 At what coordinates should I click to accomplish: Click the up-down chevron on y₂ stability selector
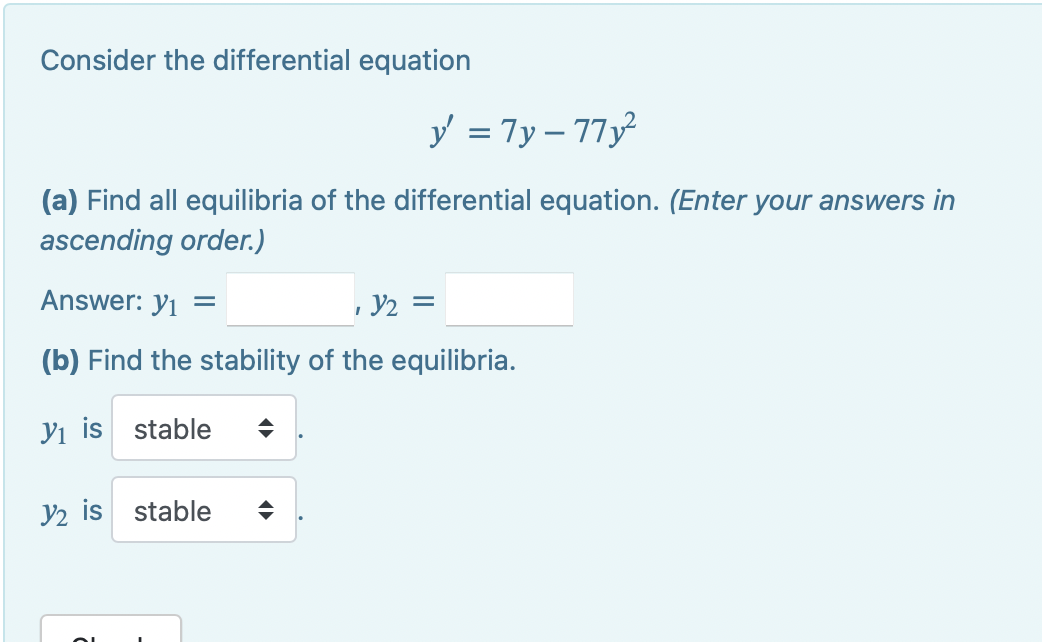click(x=266, y=510)
